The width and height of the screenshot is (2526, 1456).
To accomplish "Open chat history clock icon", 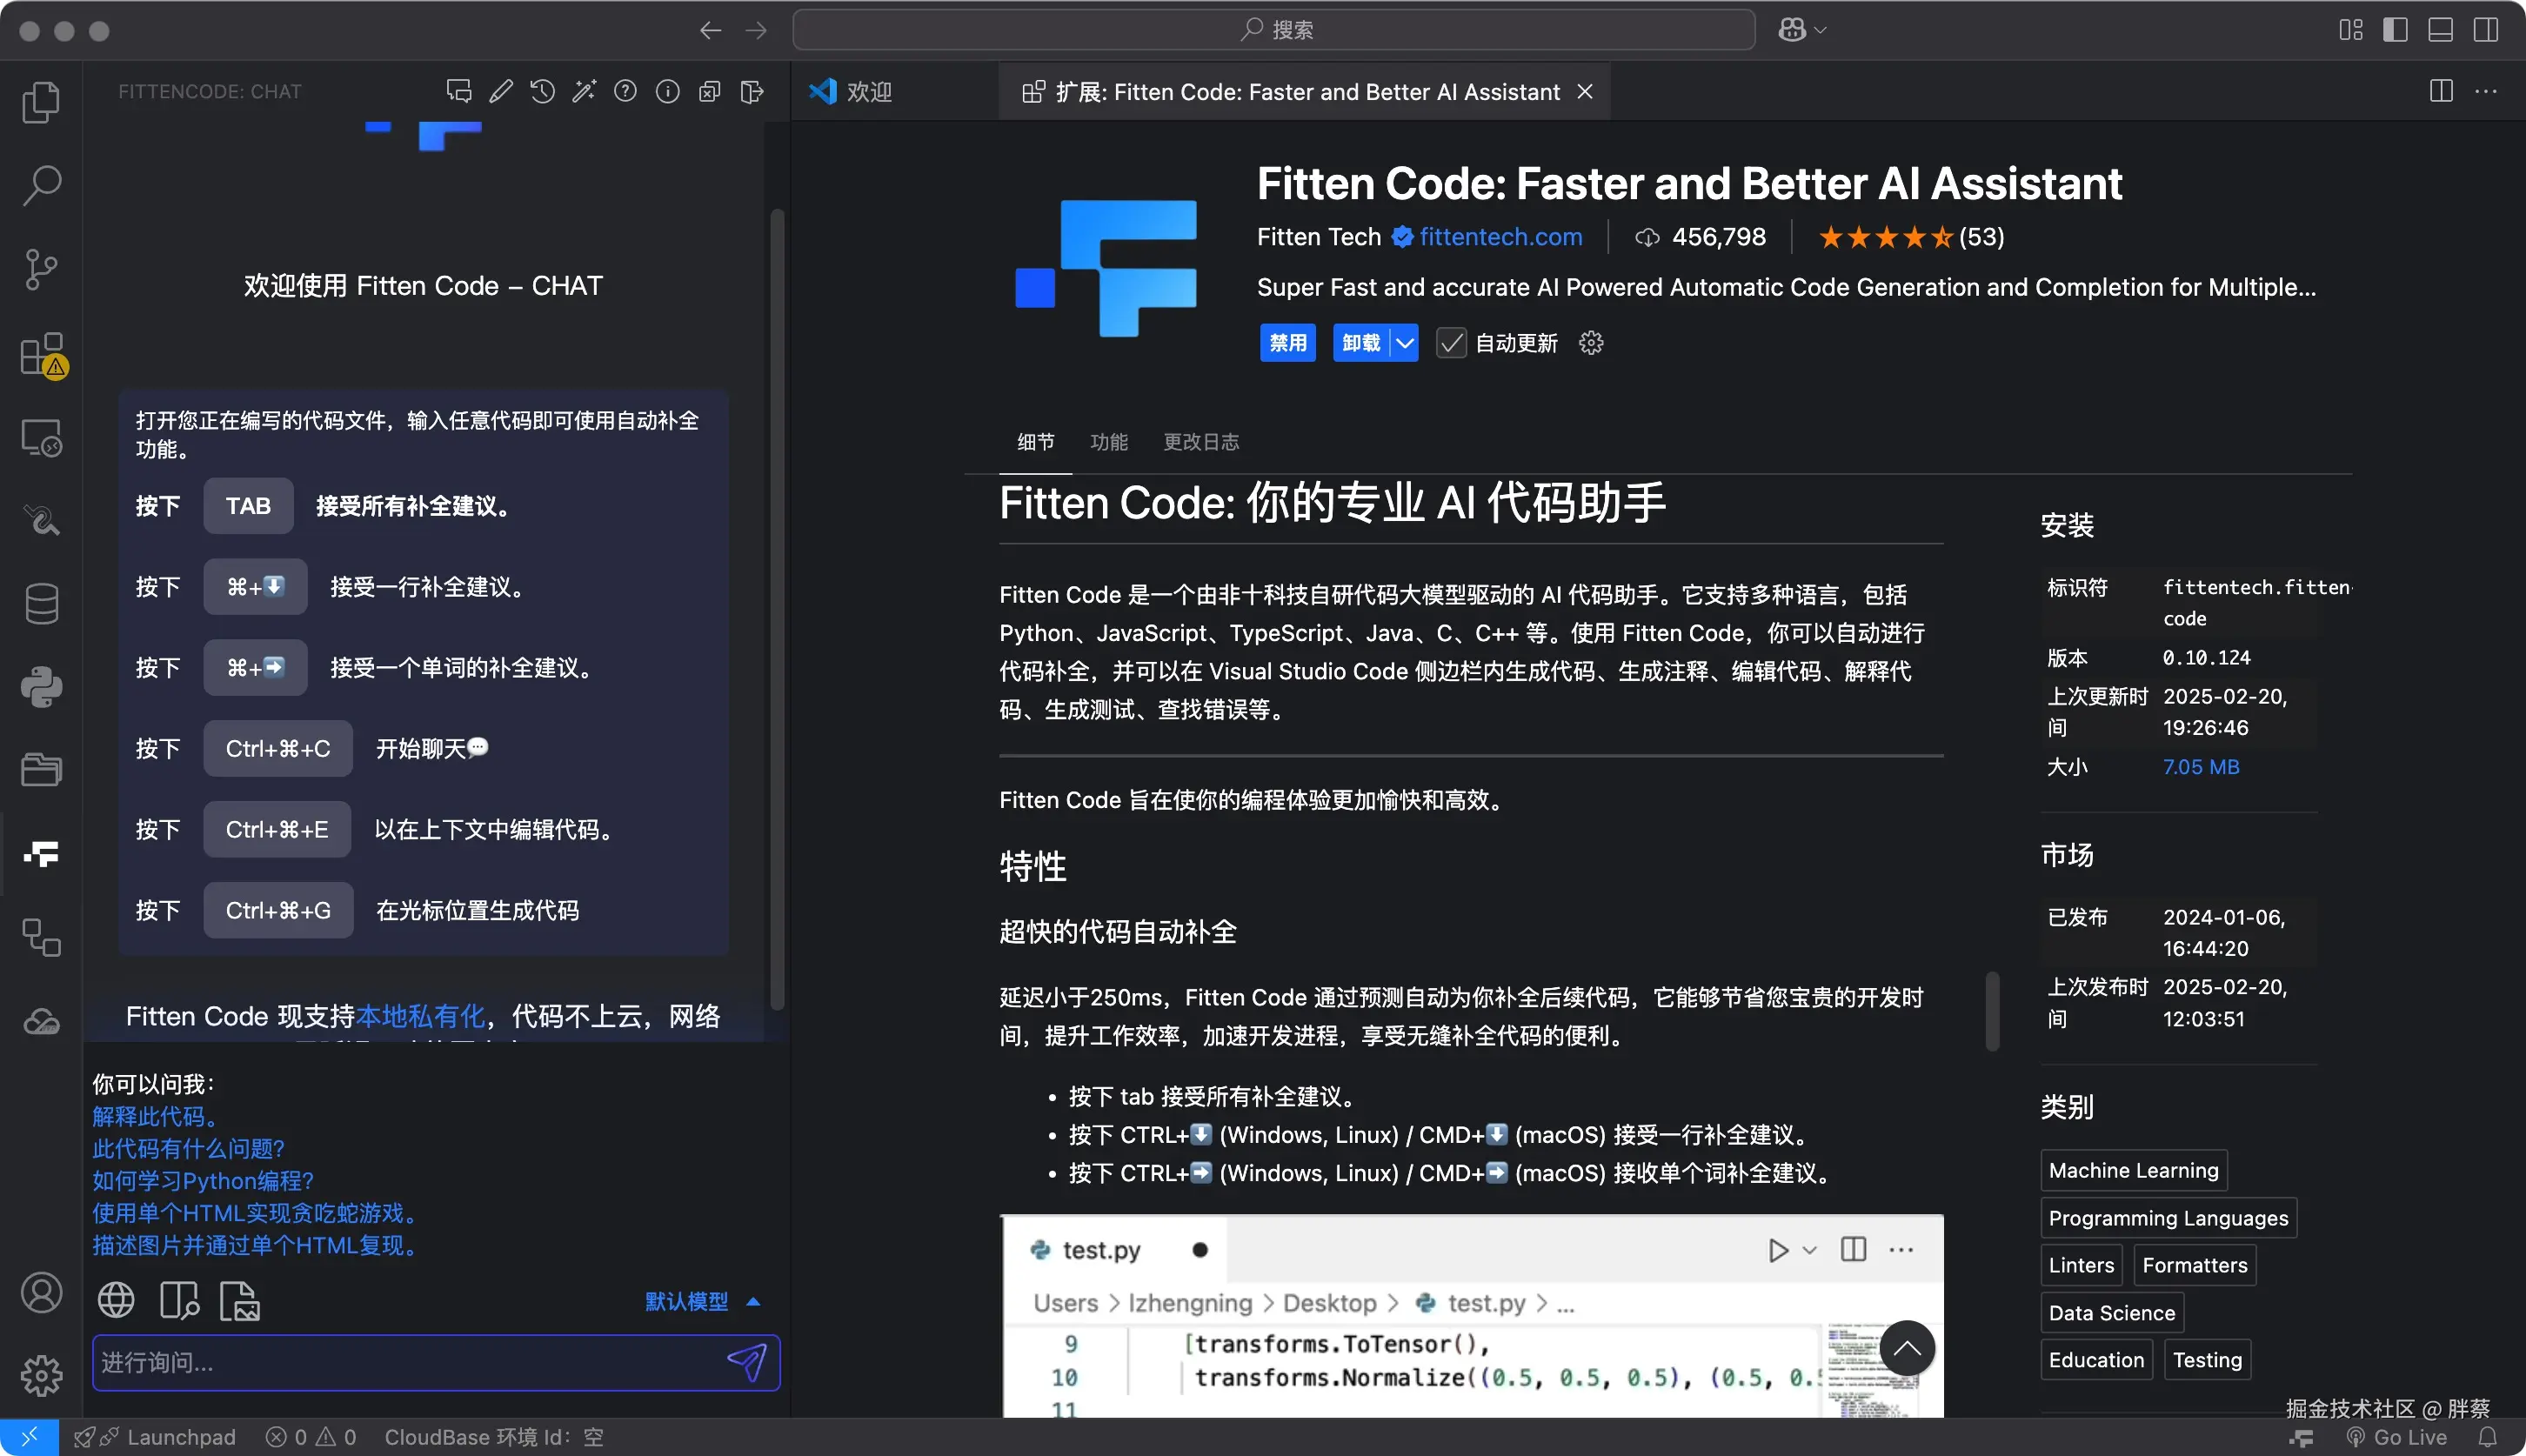I will tap(542, 92).
